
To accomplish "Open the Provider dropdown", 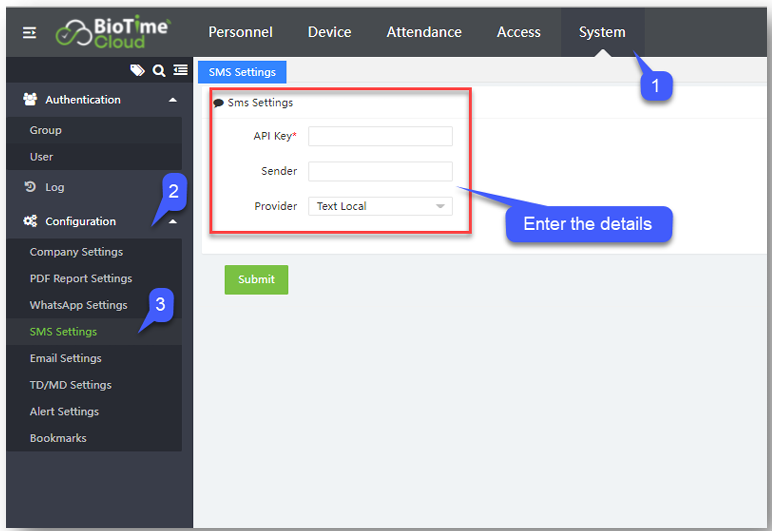I will pos(380,206).
